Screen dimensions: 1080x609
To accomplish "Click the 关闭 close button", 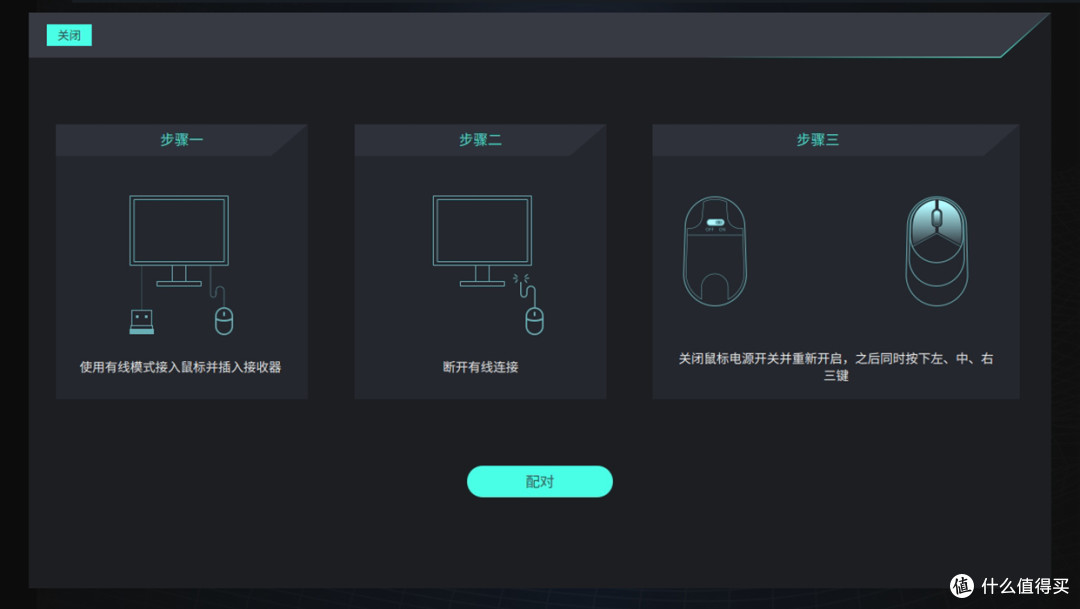I will 69,35.
